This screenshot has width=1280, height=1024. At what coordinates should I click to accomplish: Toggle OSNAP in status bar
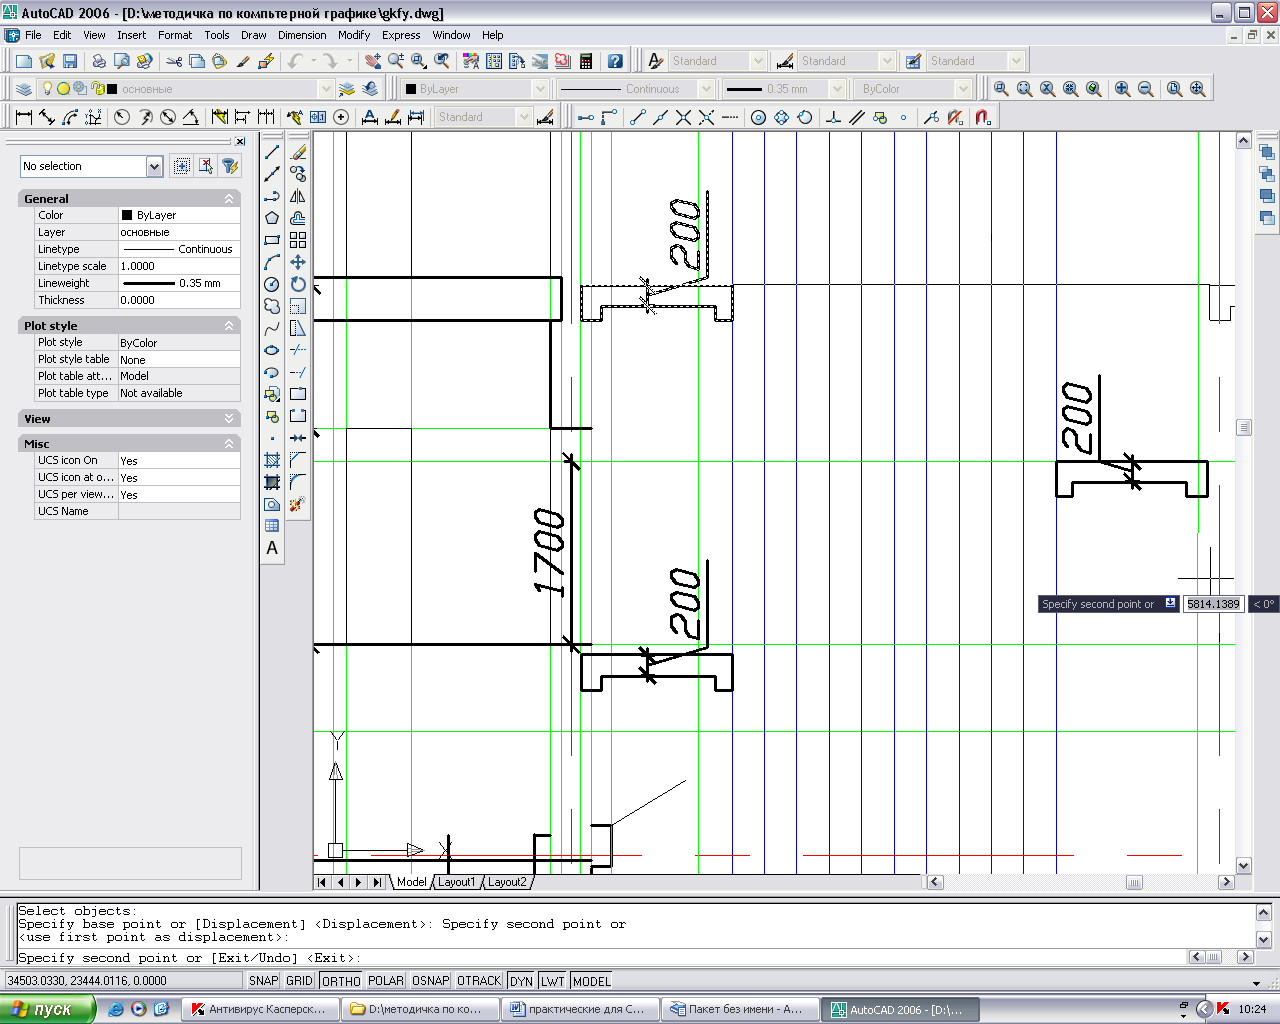(431, 981)
